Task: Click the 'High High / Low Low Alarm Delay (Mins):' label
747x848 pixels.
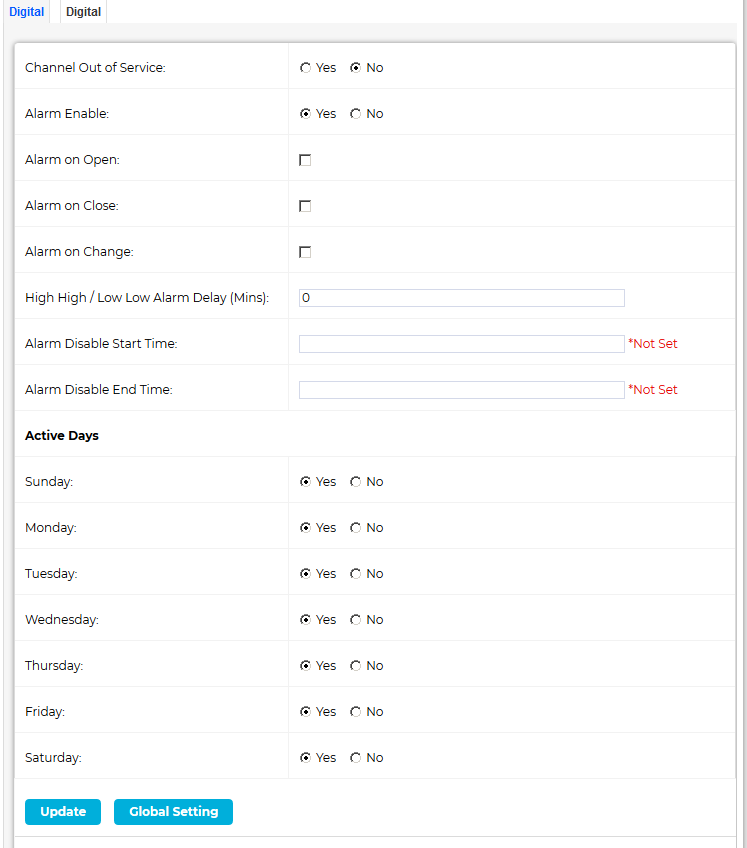Action: pyautogui.click(x=147, y=297)
